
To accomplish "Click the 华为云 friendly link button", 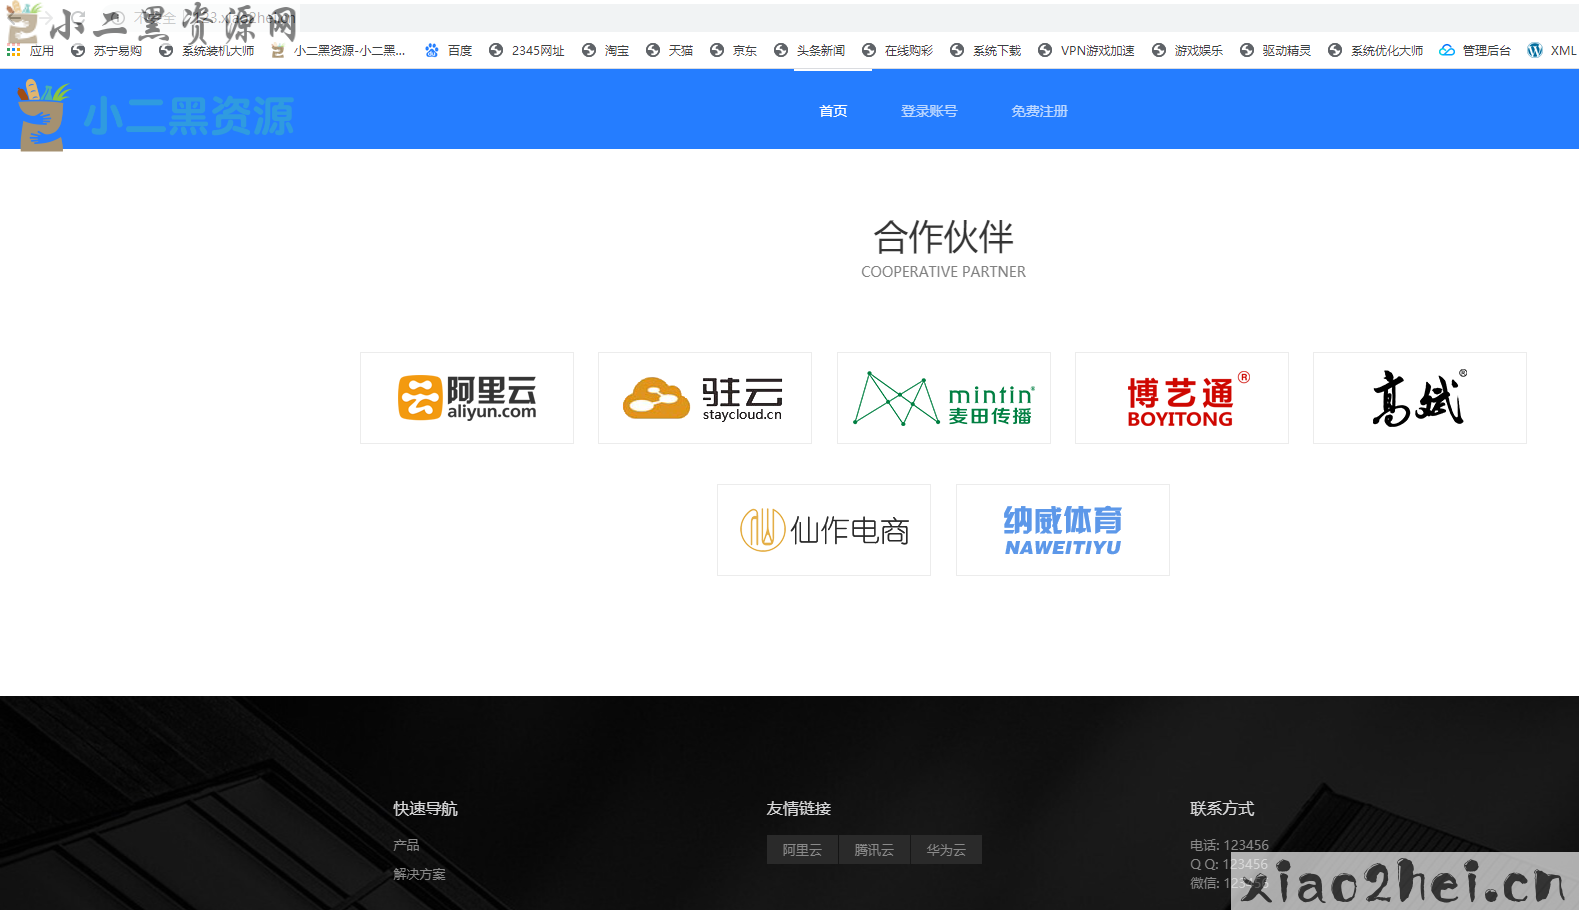I will tap(946, 850).
